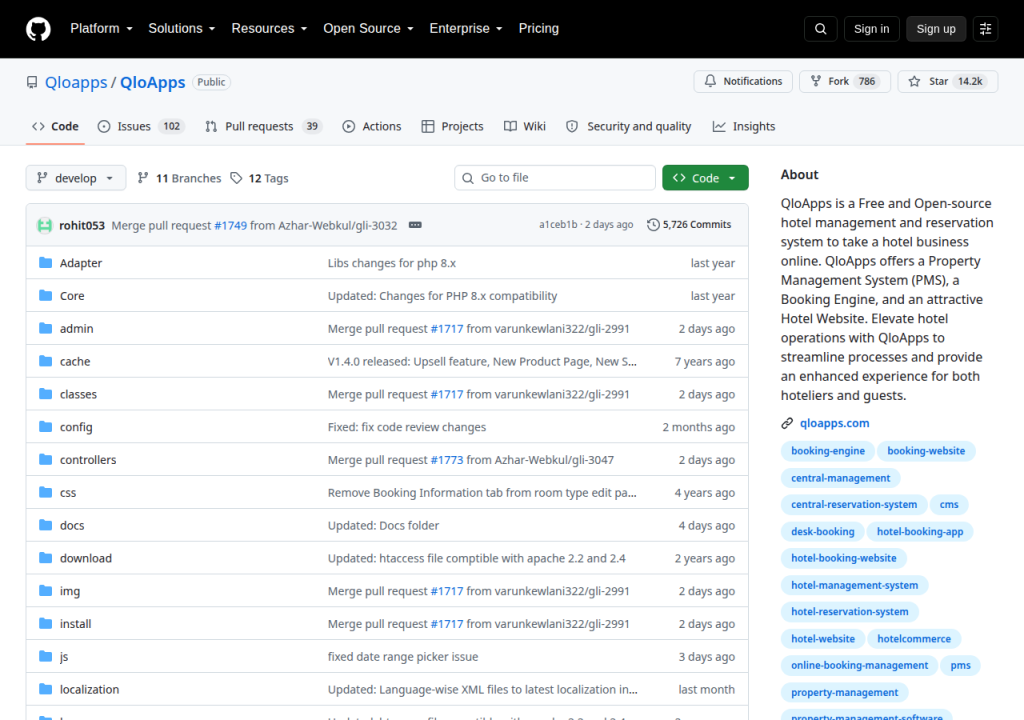Expand the Enterprise menu

click(466, 29)
